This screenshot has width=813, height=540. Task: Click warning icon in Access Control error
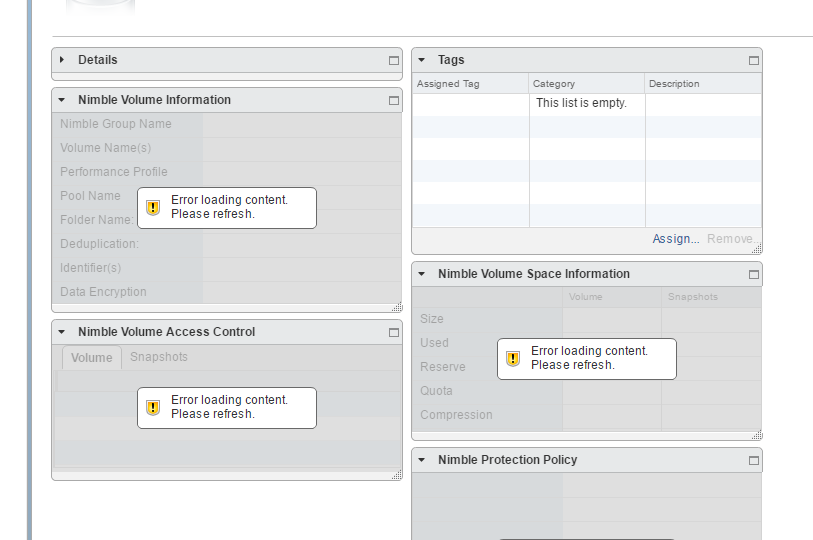pos(153,408)
